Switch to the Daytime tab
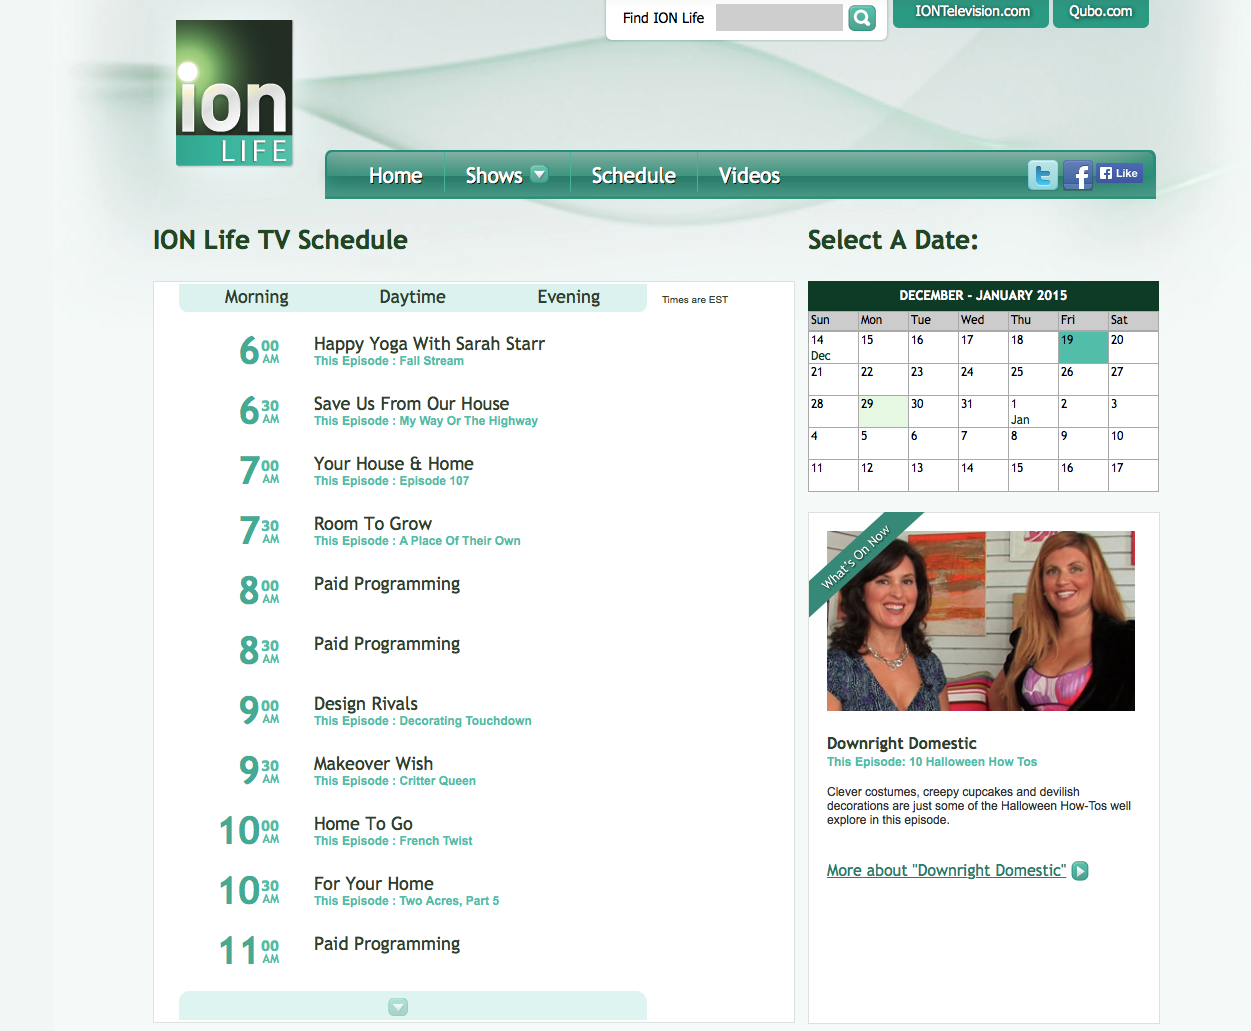This screenshot has height=1031, width=1251. point(412,297)
